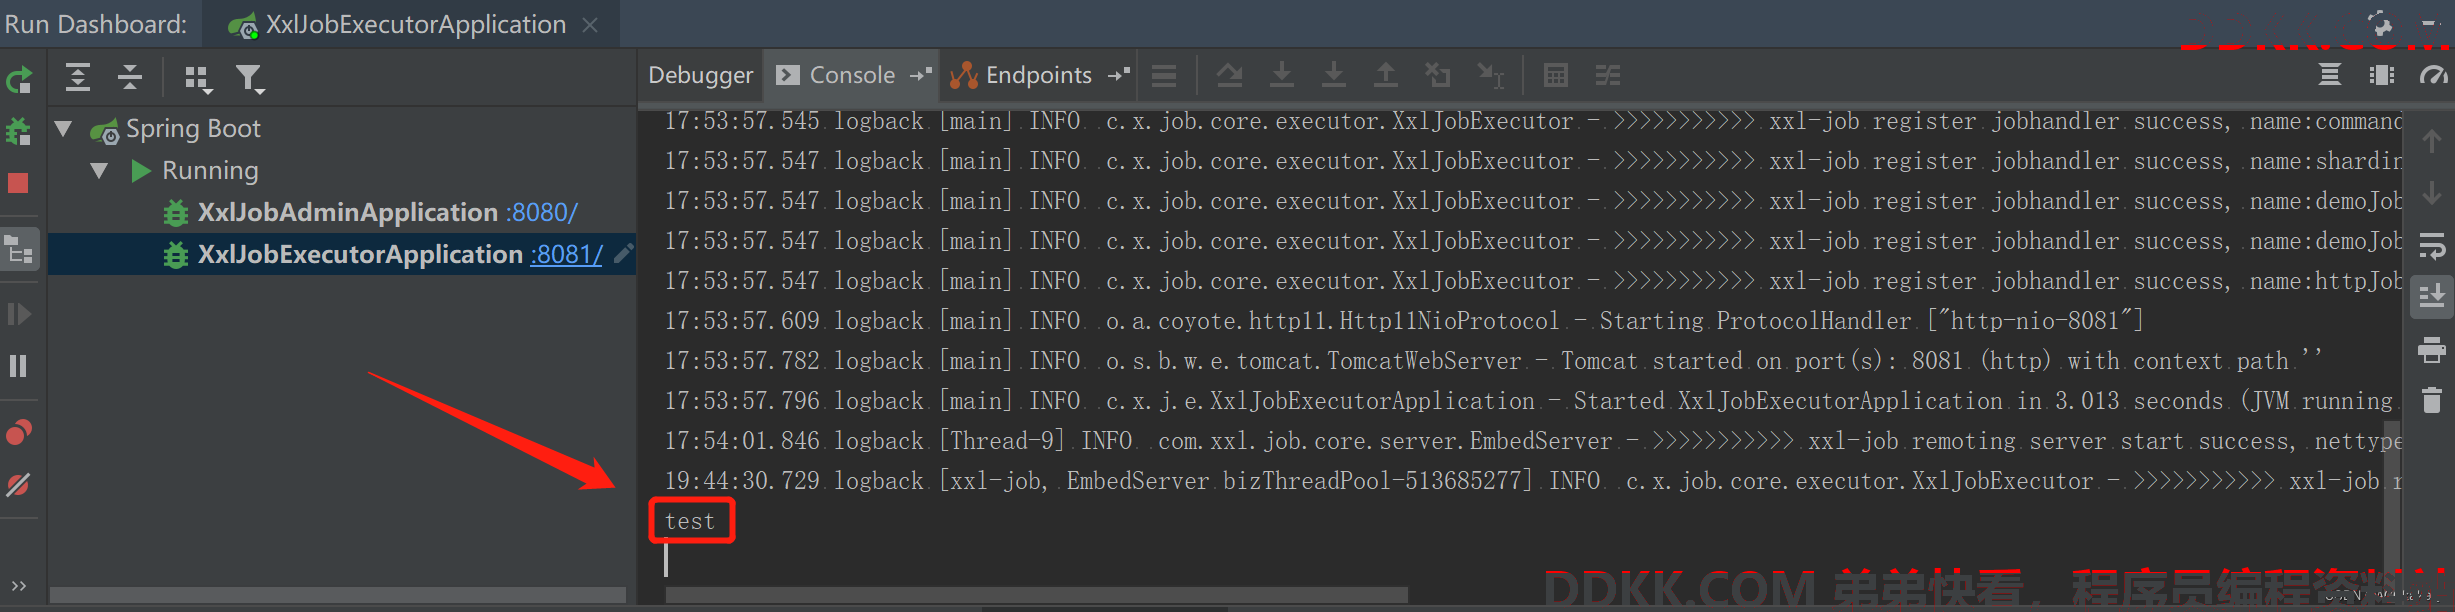Click the 'Tomcat started on port(s): 8081' log line
The width and height of the screenshot is (2455, 612).
[x=1492, y=361]
